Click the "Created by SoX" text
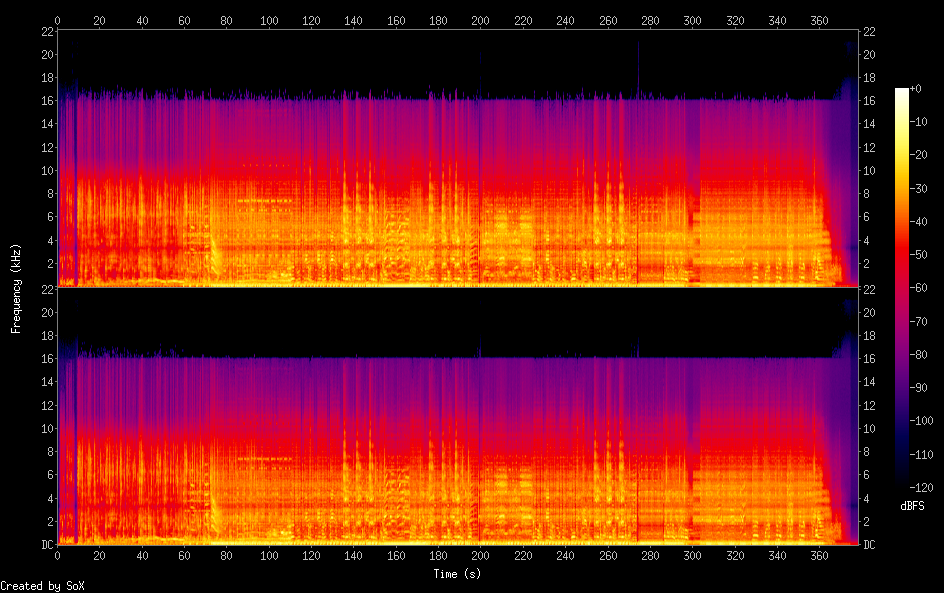 tap(42, 585)
